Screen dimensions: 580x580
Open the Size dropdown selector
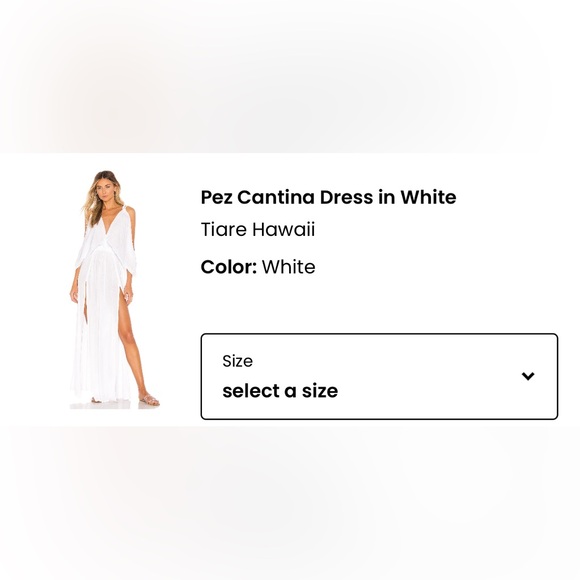379,377
